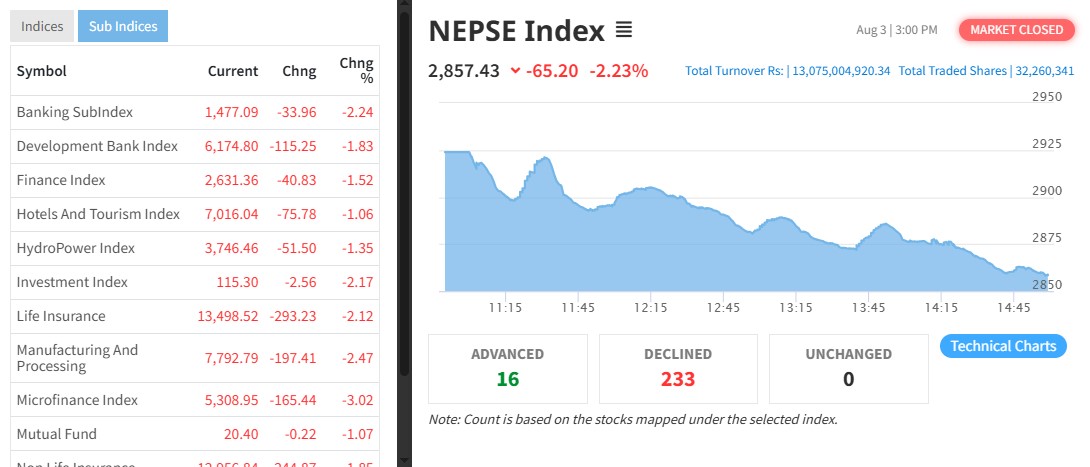Click the Market Closed status badge
Image resolution: width=1090 pixels, height=467 pixels.
[x=1016, y=30]
